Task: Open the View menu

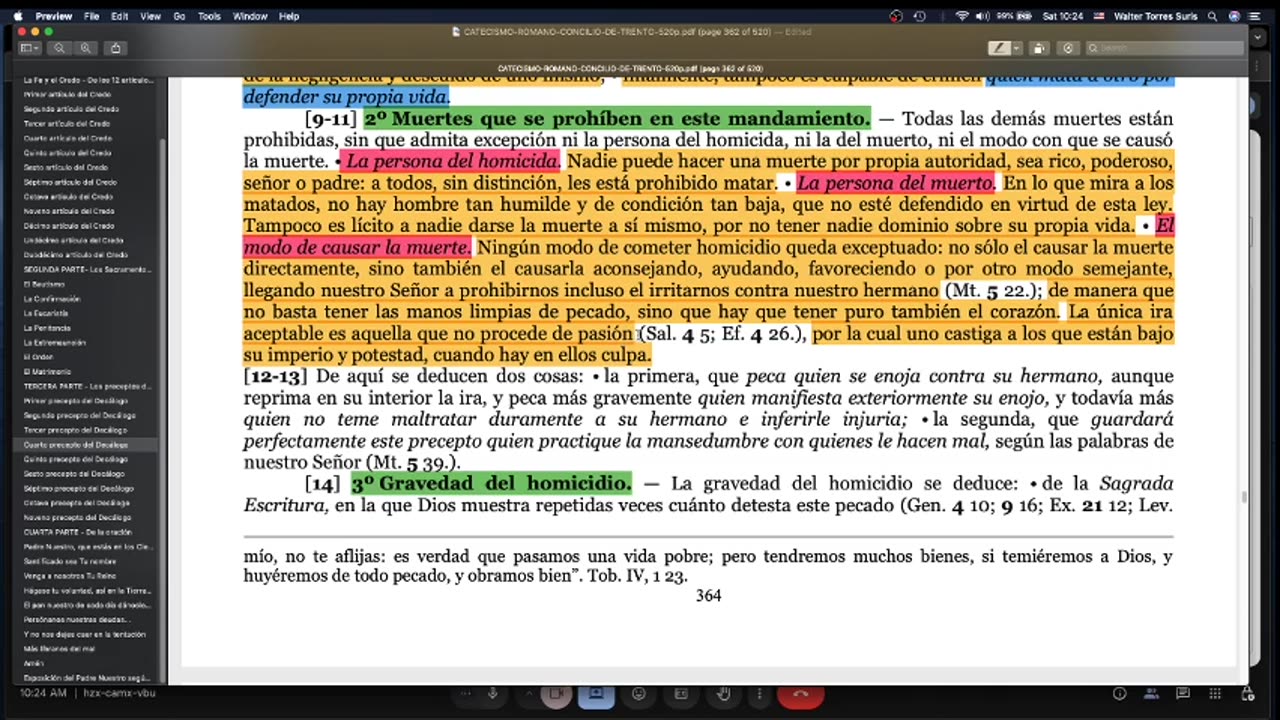Action: point(150,16)
